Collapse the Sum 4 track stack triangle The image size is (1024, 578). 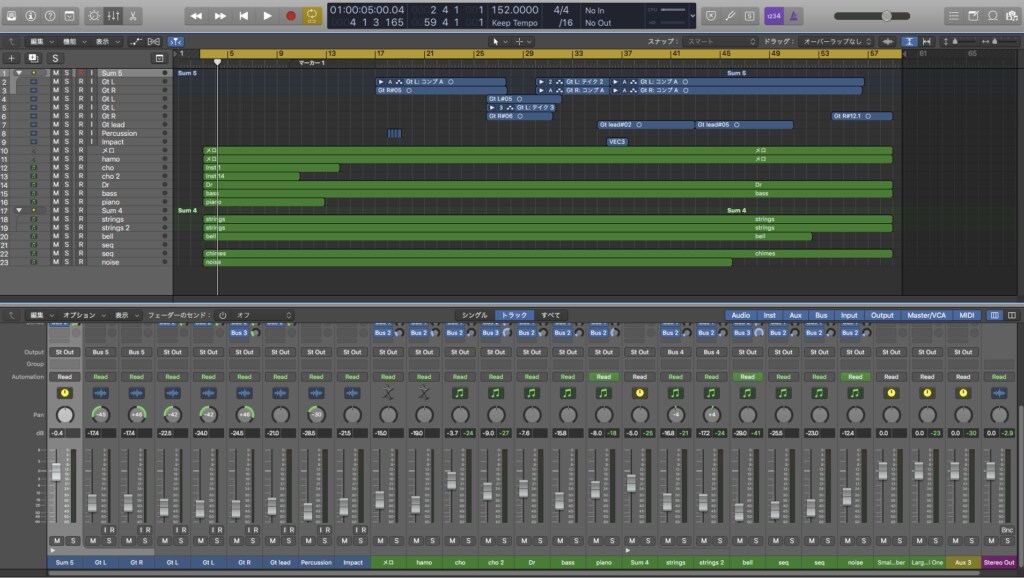click(18, 210)
